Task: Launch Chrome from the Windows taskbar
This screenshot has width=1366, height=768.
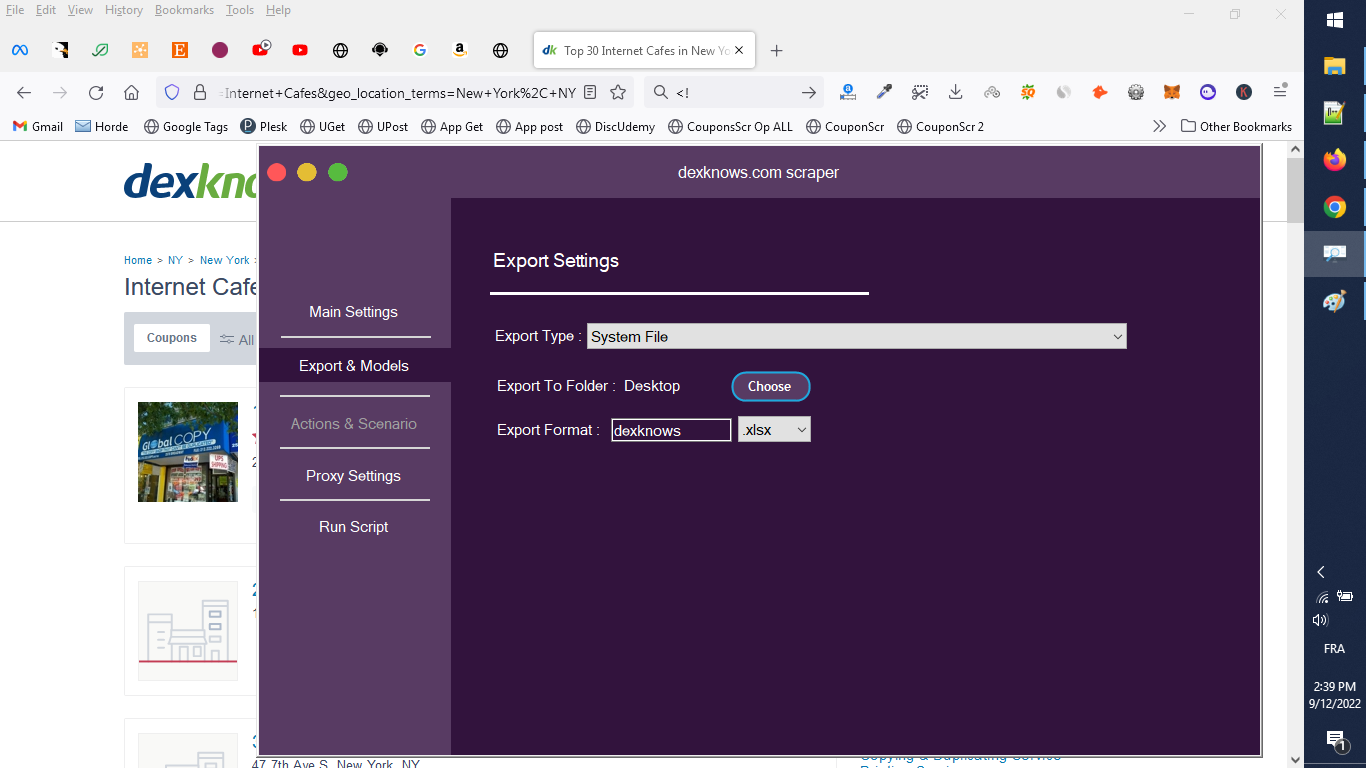Action: click(x=1335, y=207)
